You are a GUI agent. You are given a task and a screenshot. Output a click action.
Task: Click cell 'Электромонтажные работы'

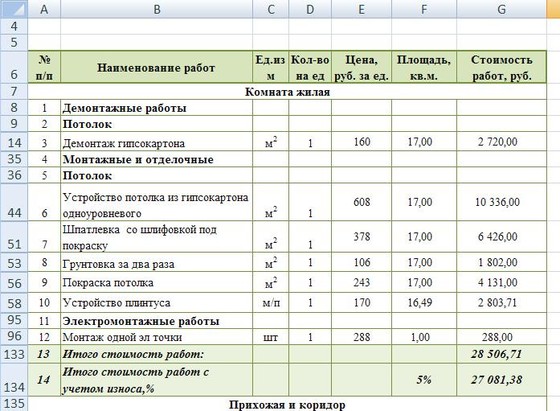coord(156,321)
